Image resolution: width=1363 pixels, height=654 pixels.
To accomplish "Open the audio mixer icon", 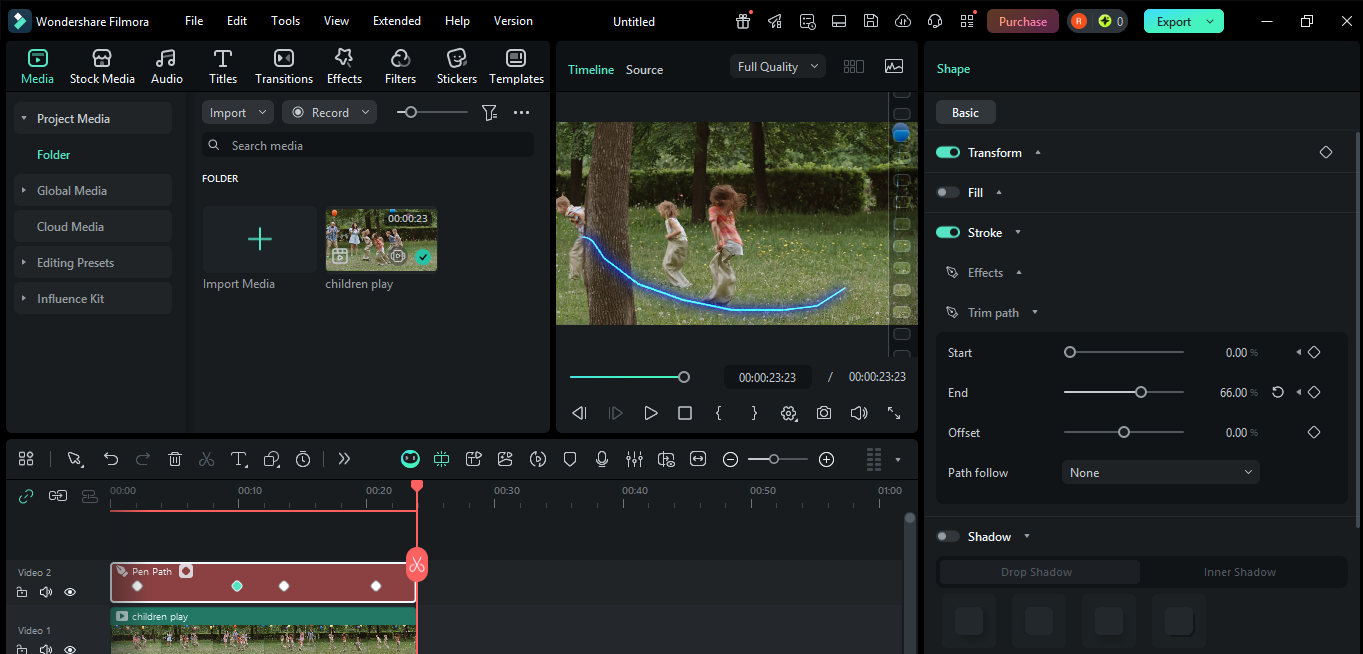I will click(634, 459).
